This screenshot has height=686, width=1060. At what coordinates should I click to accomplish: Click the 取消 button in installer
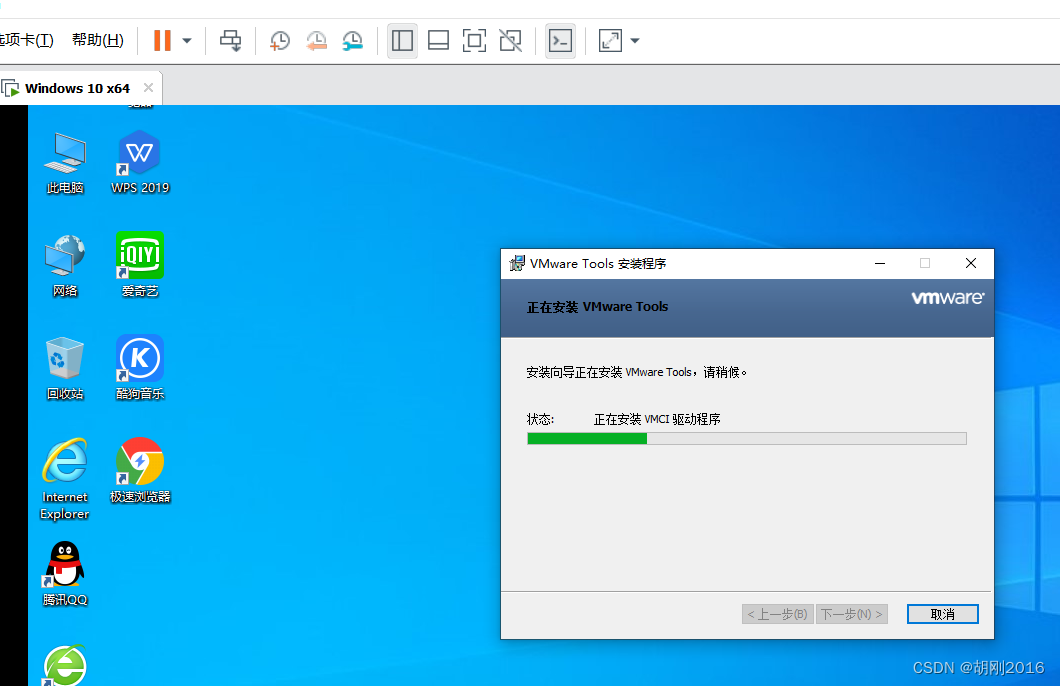(942, 613)
